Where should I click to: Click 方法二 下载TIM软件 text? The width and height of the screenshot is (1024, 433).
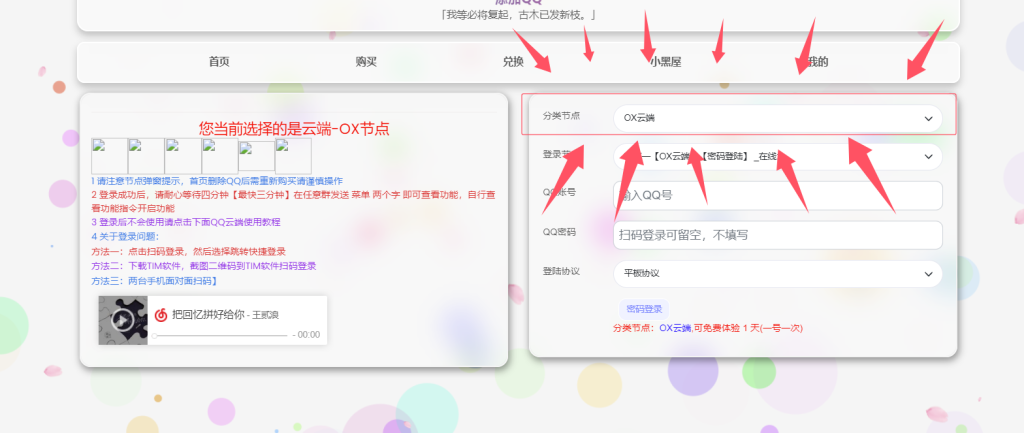tap(204, 266)
